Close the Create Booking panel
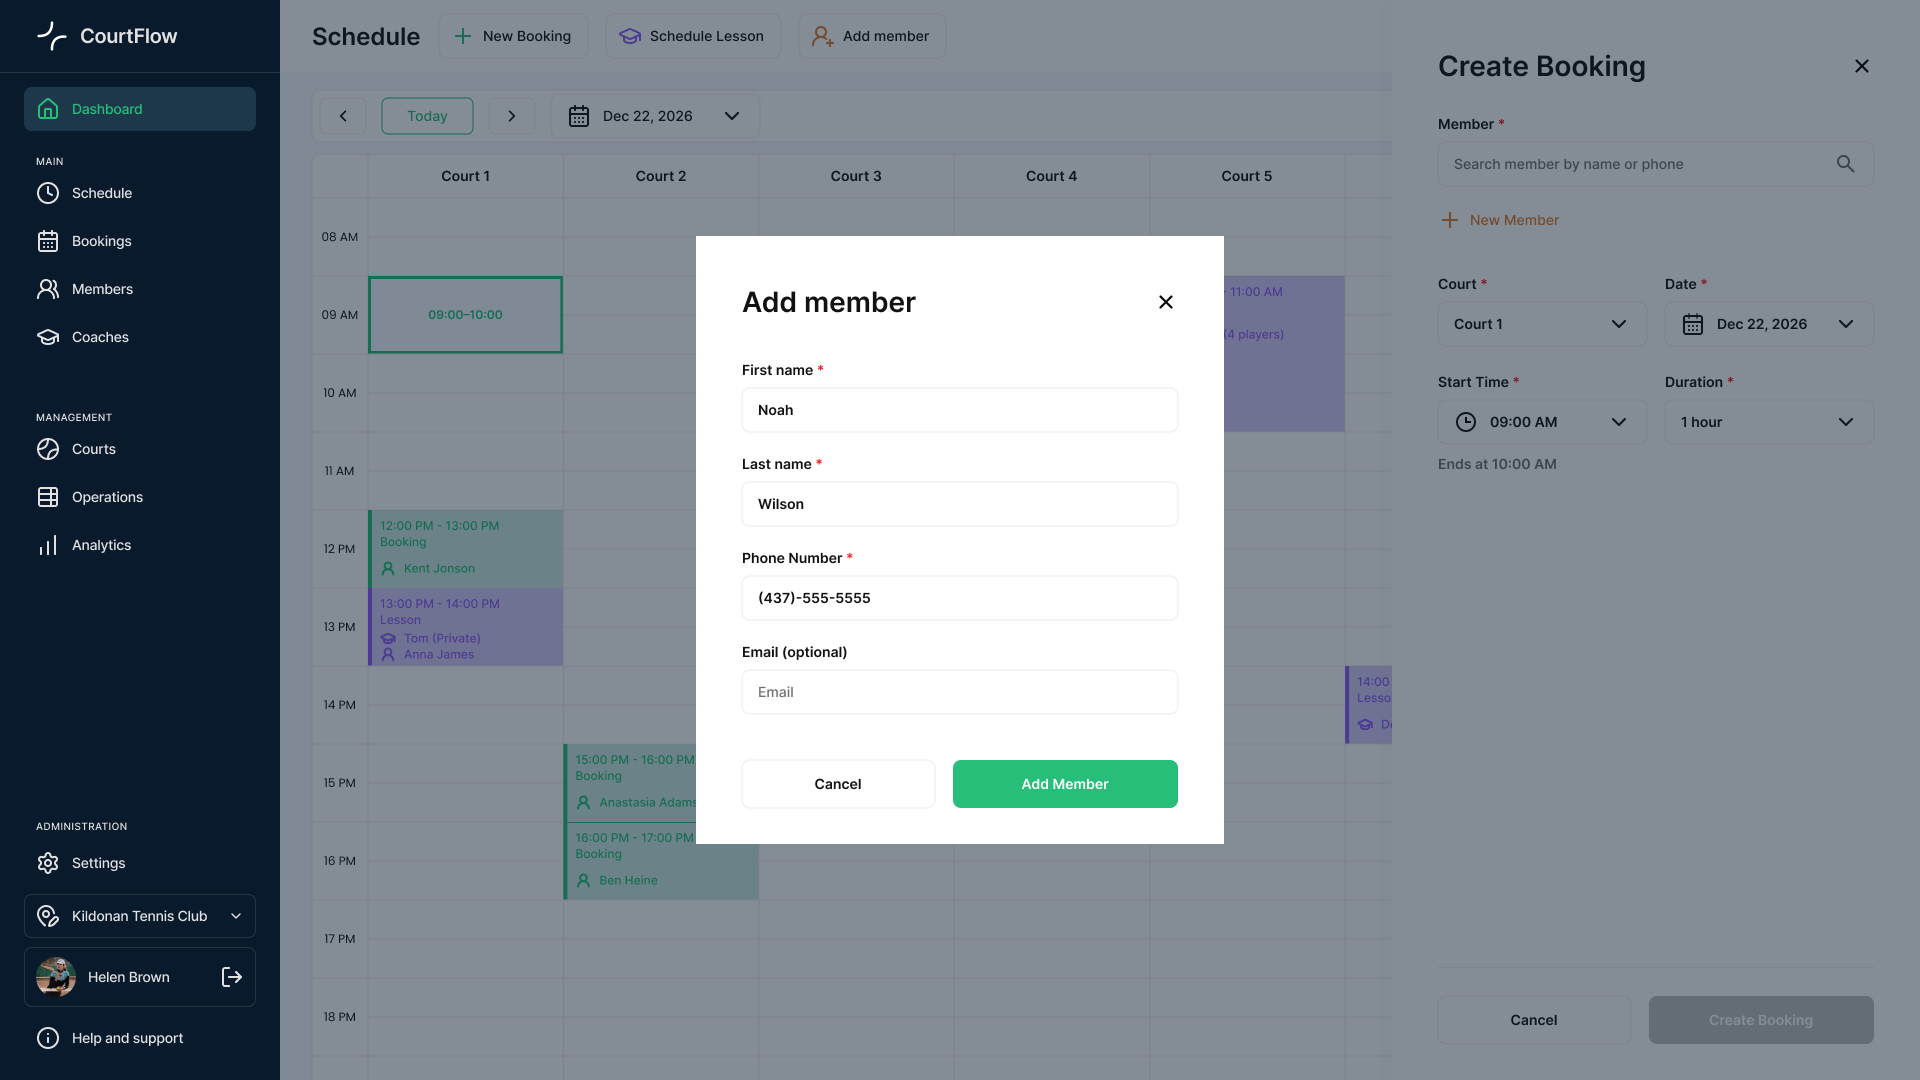 [x=1862, y=66]
